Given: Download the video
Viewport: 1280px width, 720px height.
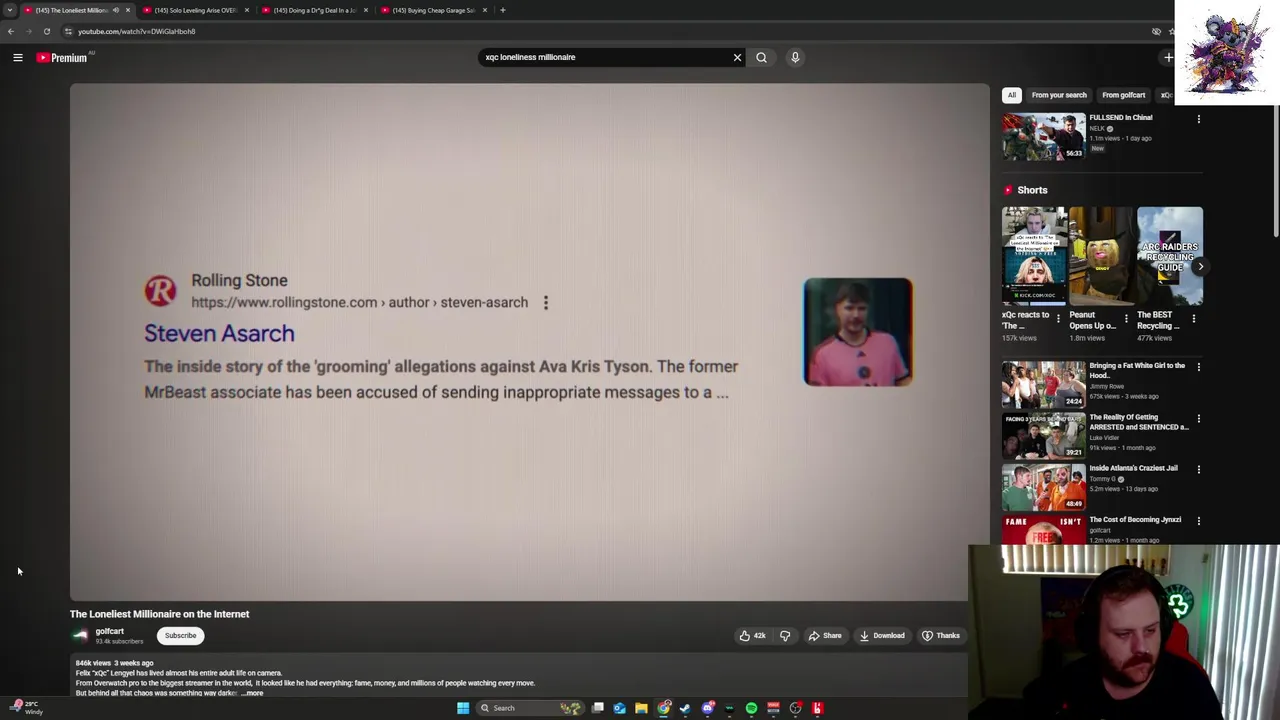Looking at the screenshot, I should (x=882, y=636).
